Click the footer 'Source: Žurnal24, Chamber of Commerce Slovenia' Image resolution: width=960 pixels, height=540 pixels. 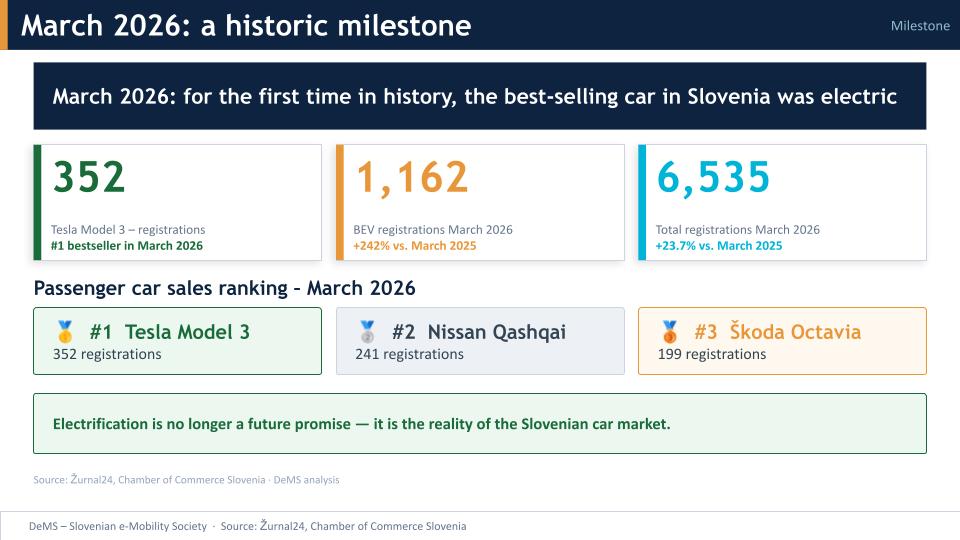(343, 526)
